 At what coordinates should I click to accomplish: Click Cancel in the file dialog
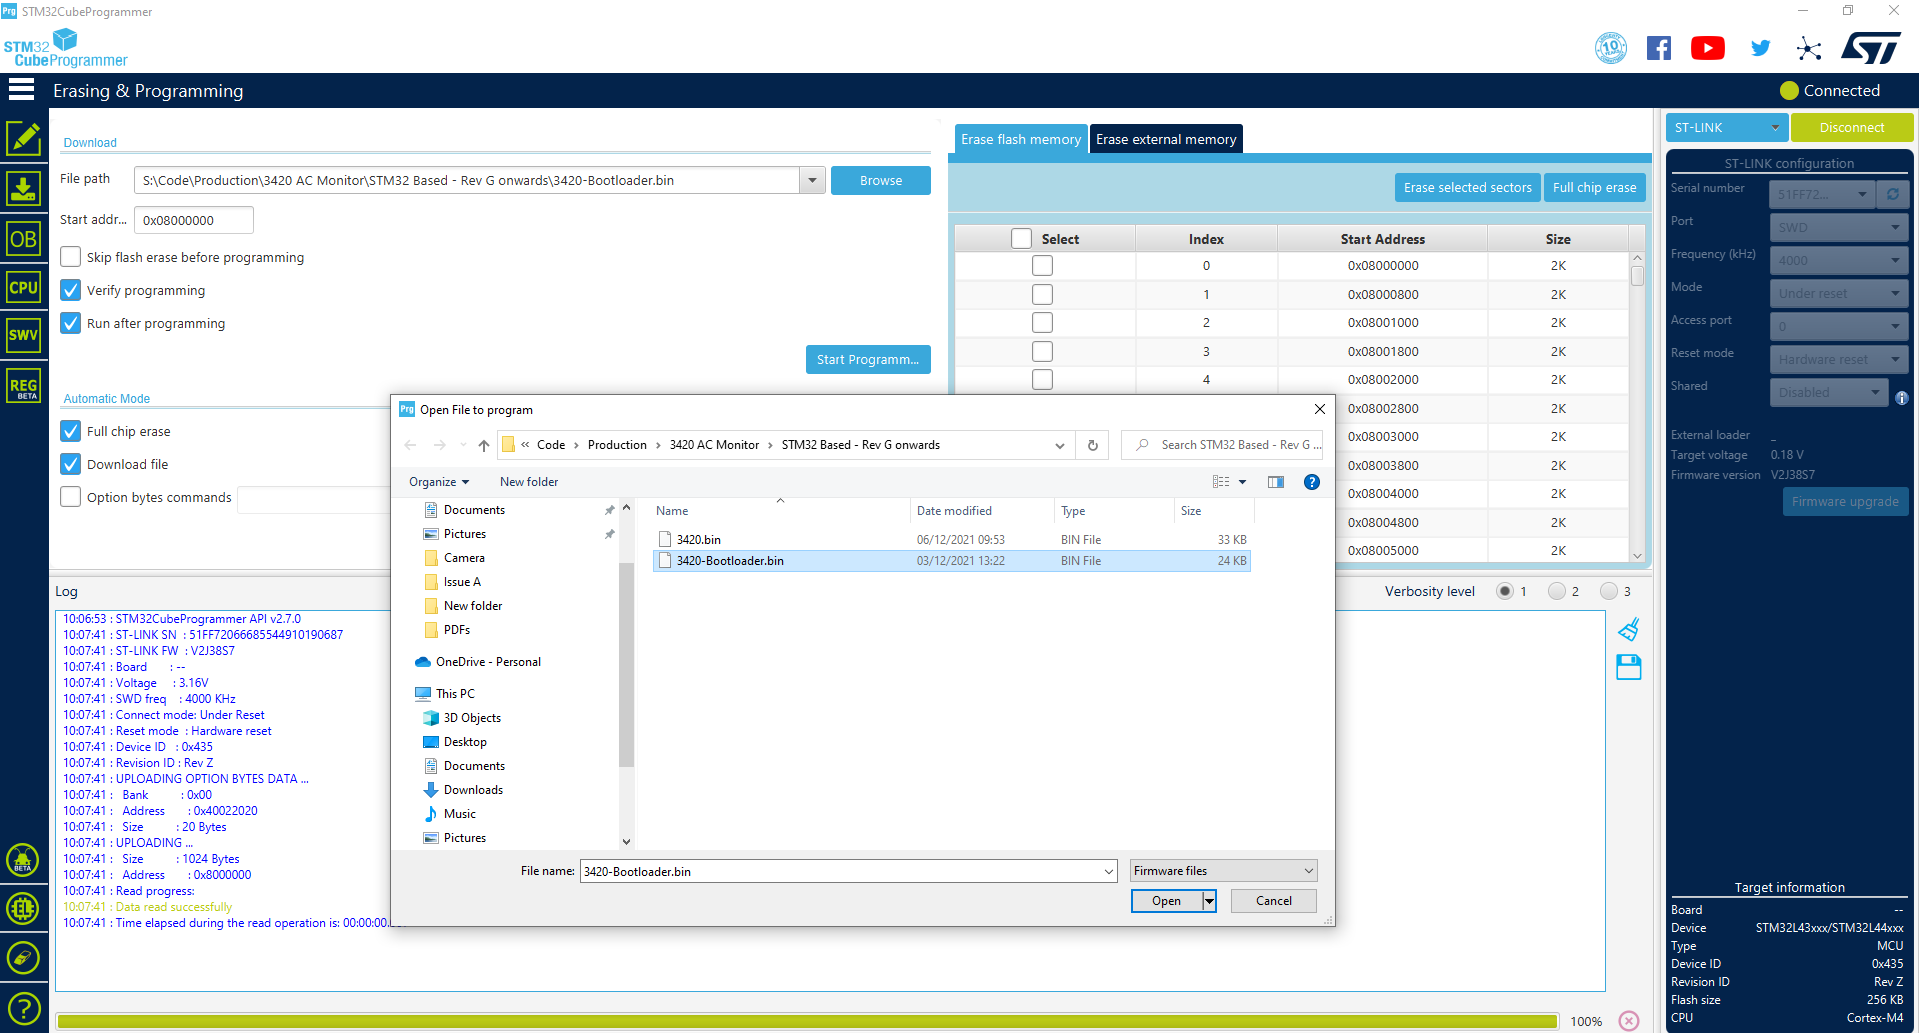click(1273, 901)
